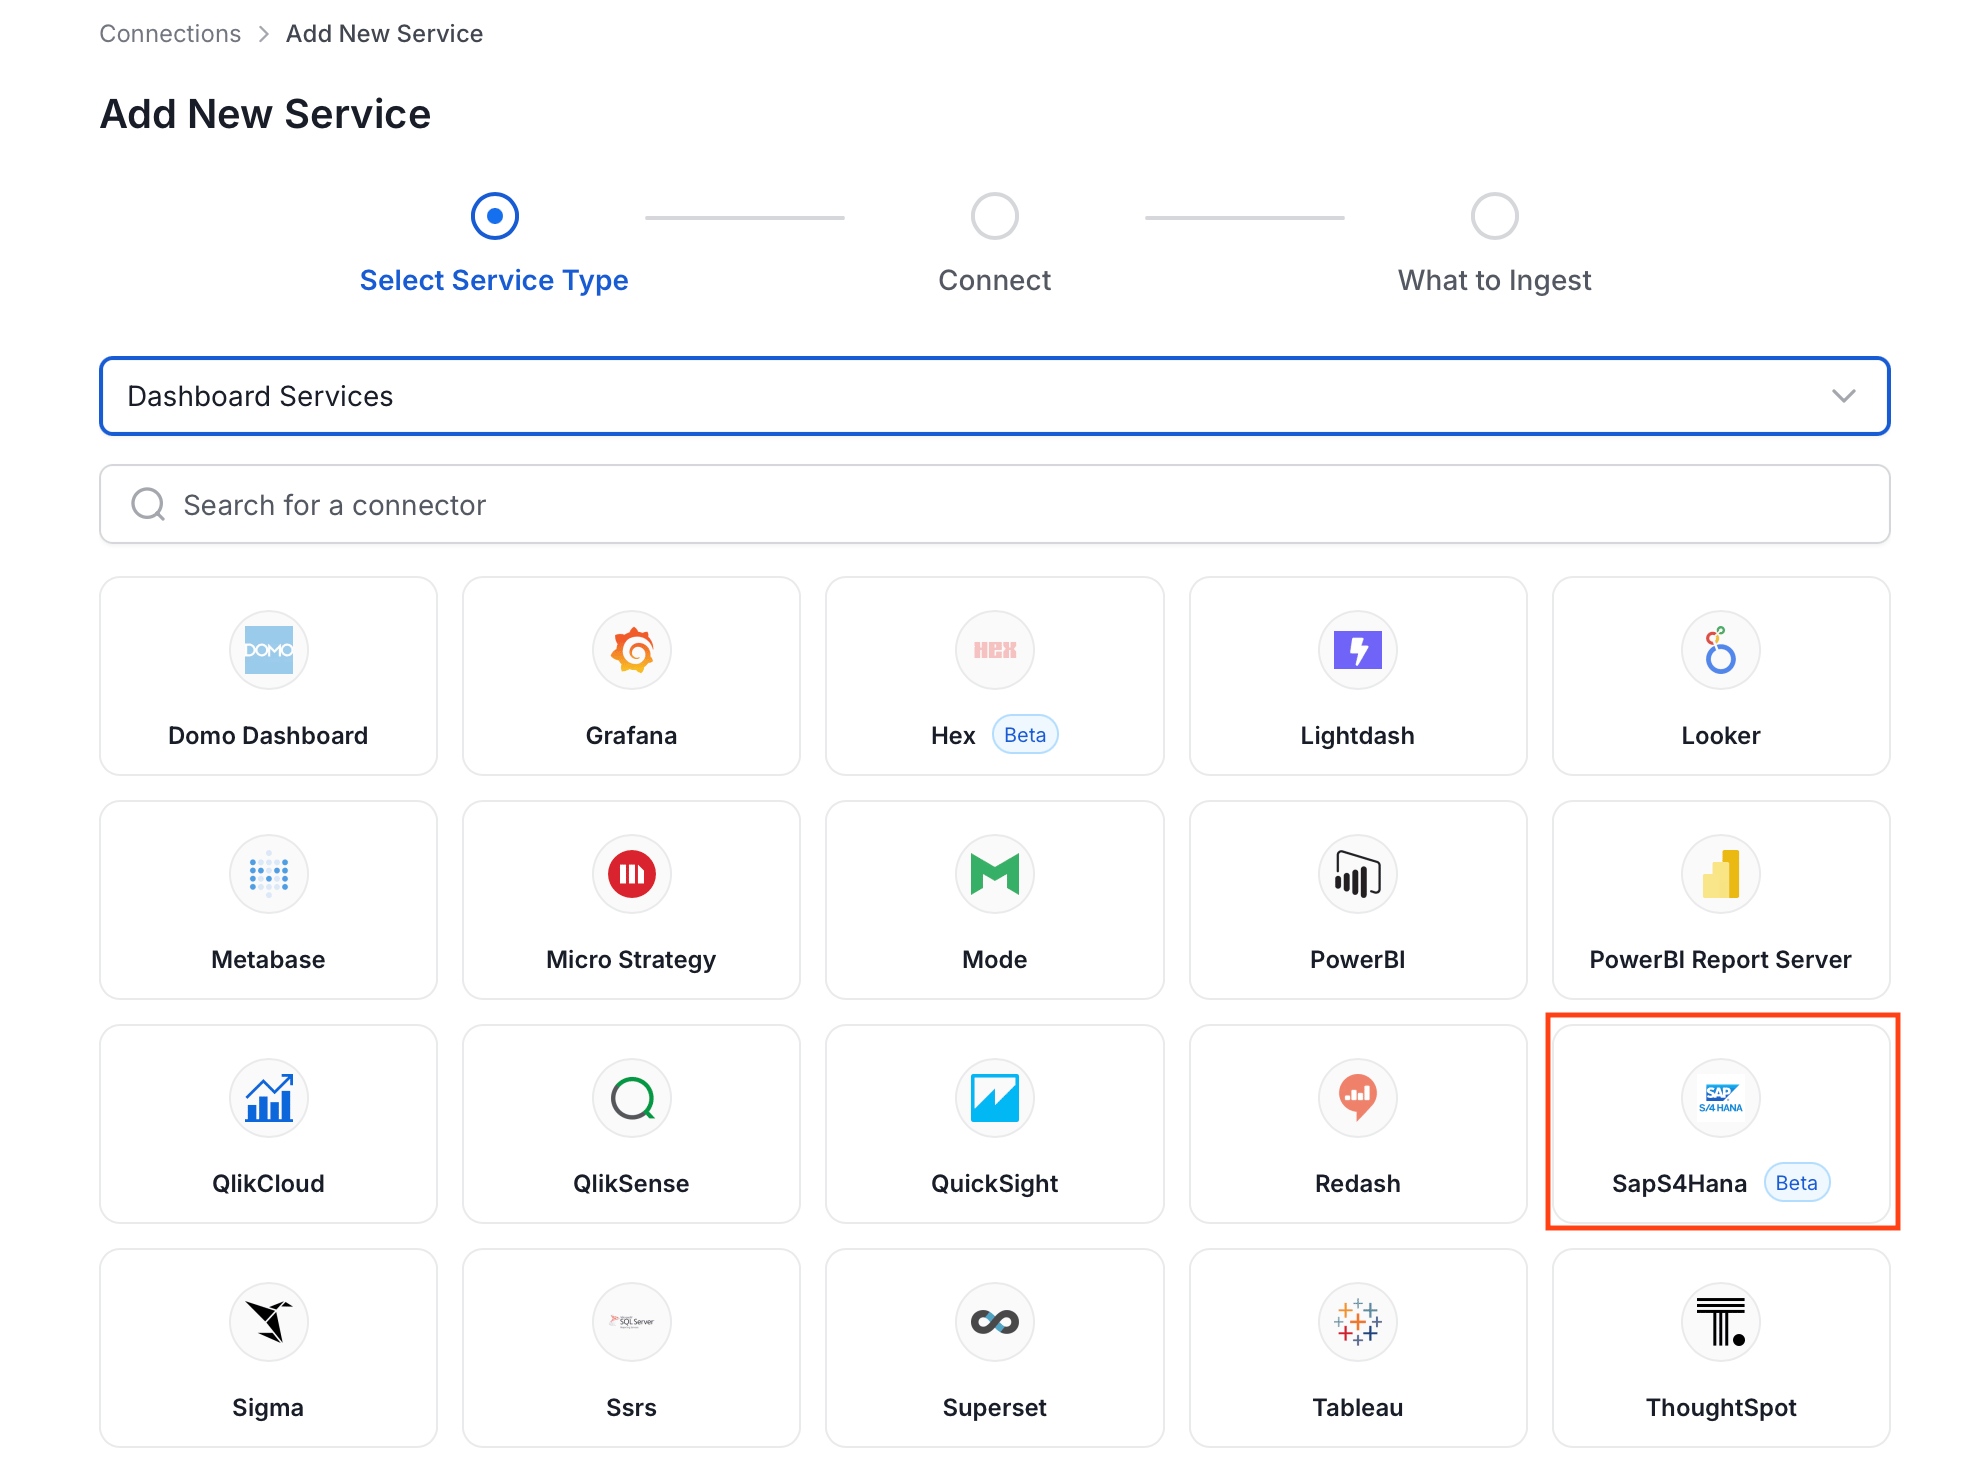Click the Metabase card label
The image size is (1972, 1470).
click(268, 959)
